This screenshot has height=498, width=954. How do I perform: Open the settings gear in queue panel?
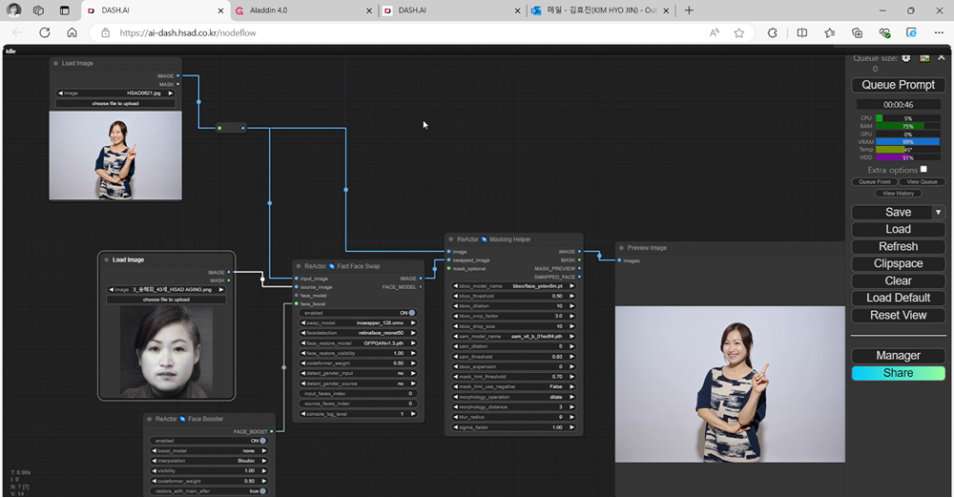click(906, 58)
